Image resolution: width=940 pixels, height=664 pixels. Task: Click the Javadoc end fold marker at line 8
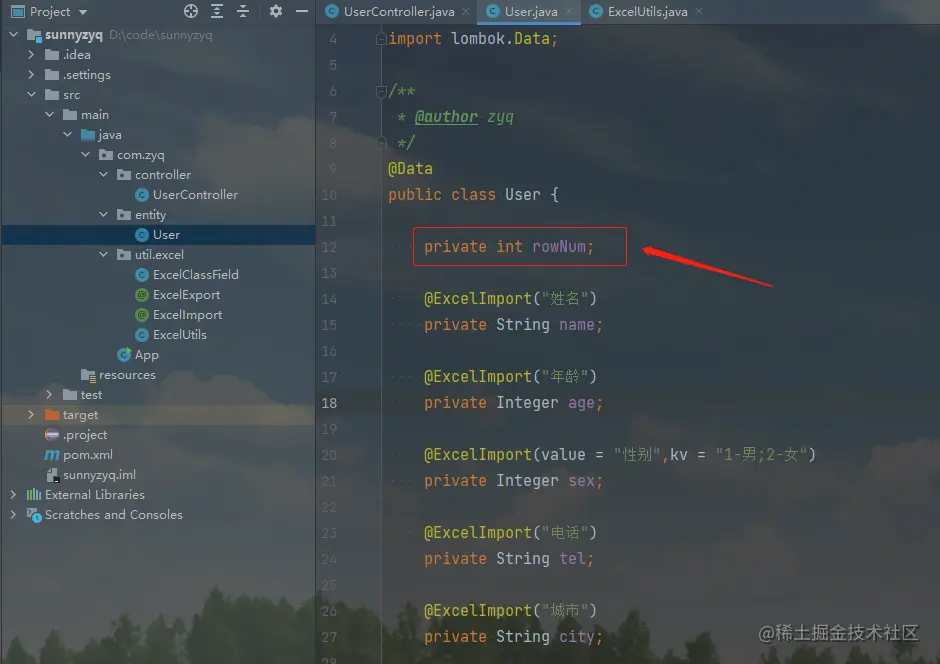coord(381,143)
